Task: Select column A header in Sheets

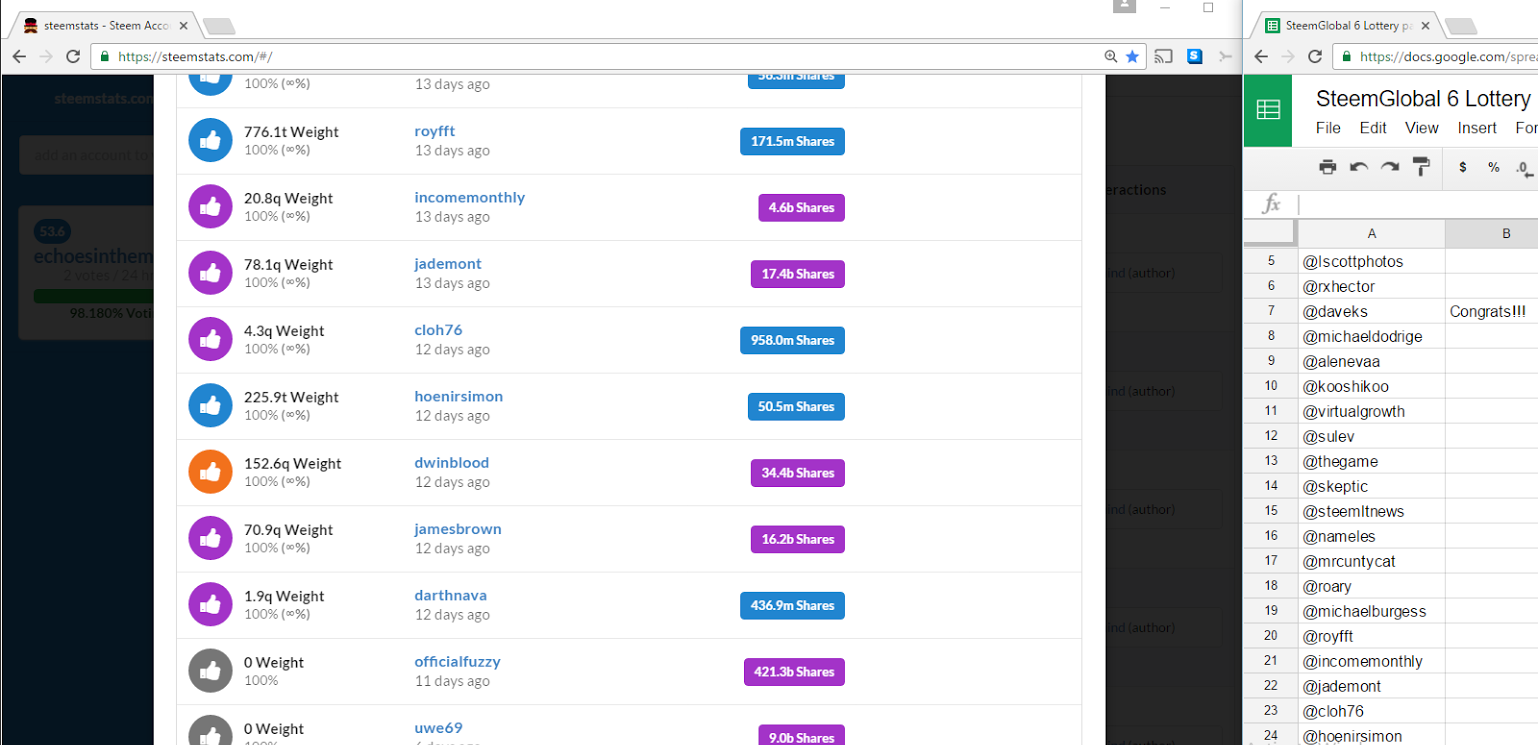Action: coord(1371,234)
